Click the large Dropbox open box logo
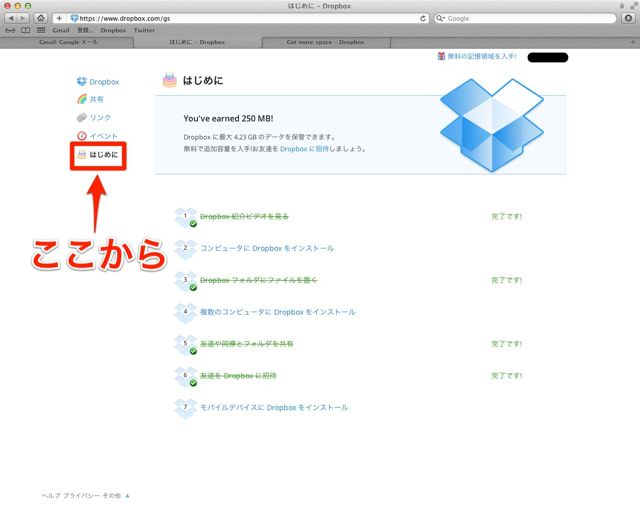 pyautogui.click(x=491, y=125)
